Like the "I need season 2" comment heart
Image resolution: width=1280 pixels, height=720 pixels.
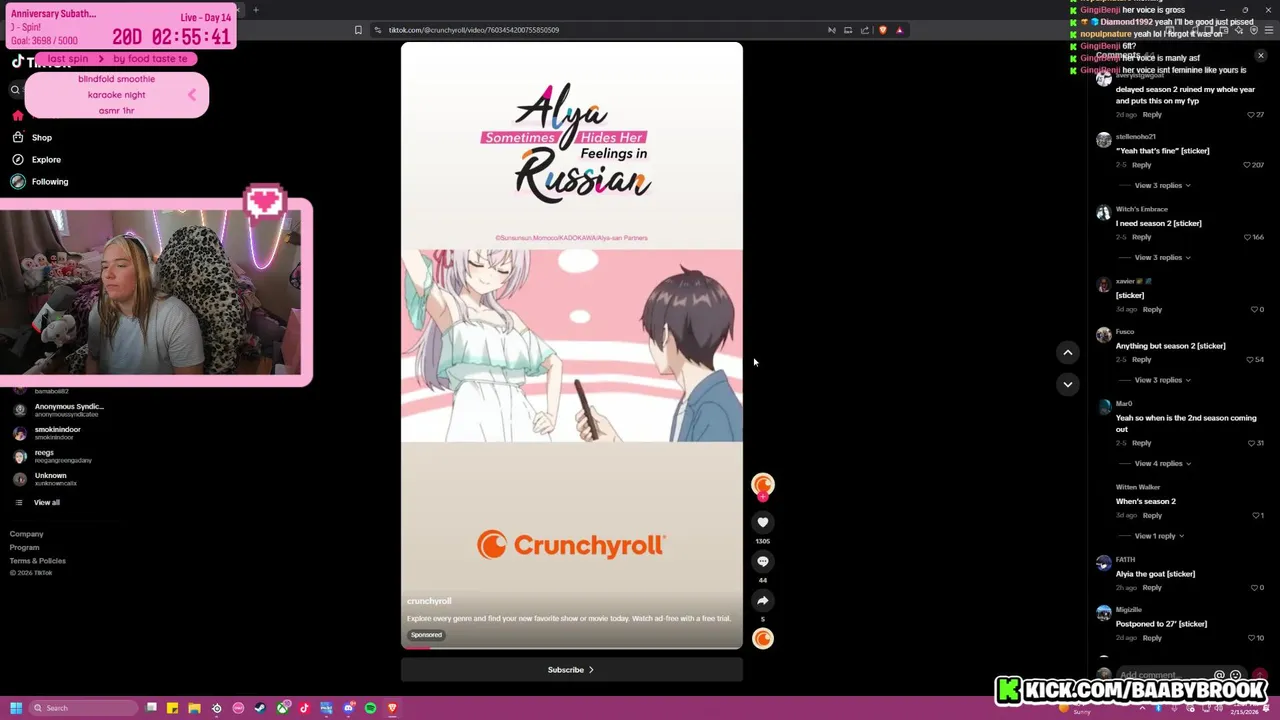(x=1247, y=237)
